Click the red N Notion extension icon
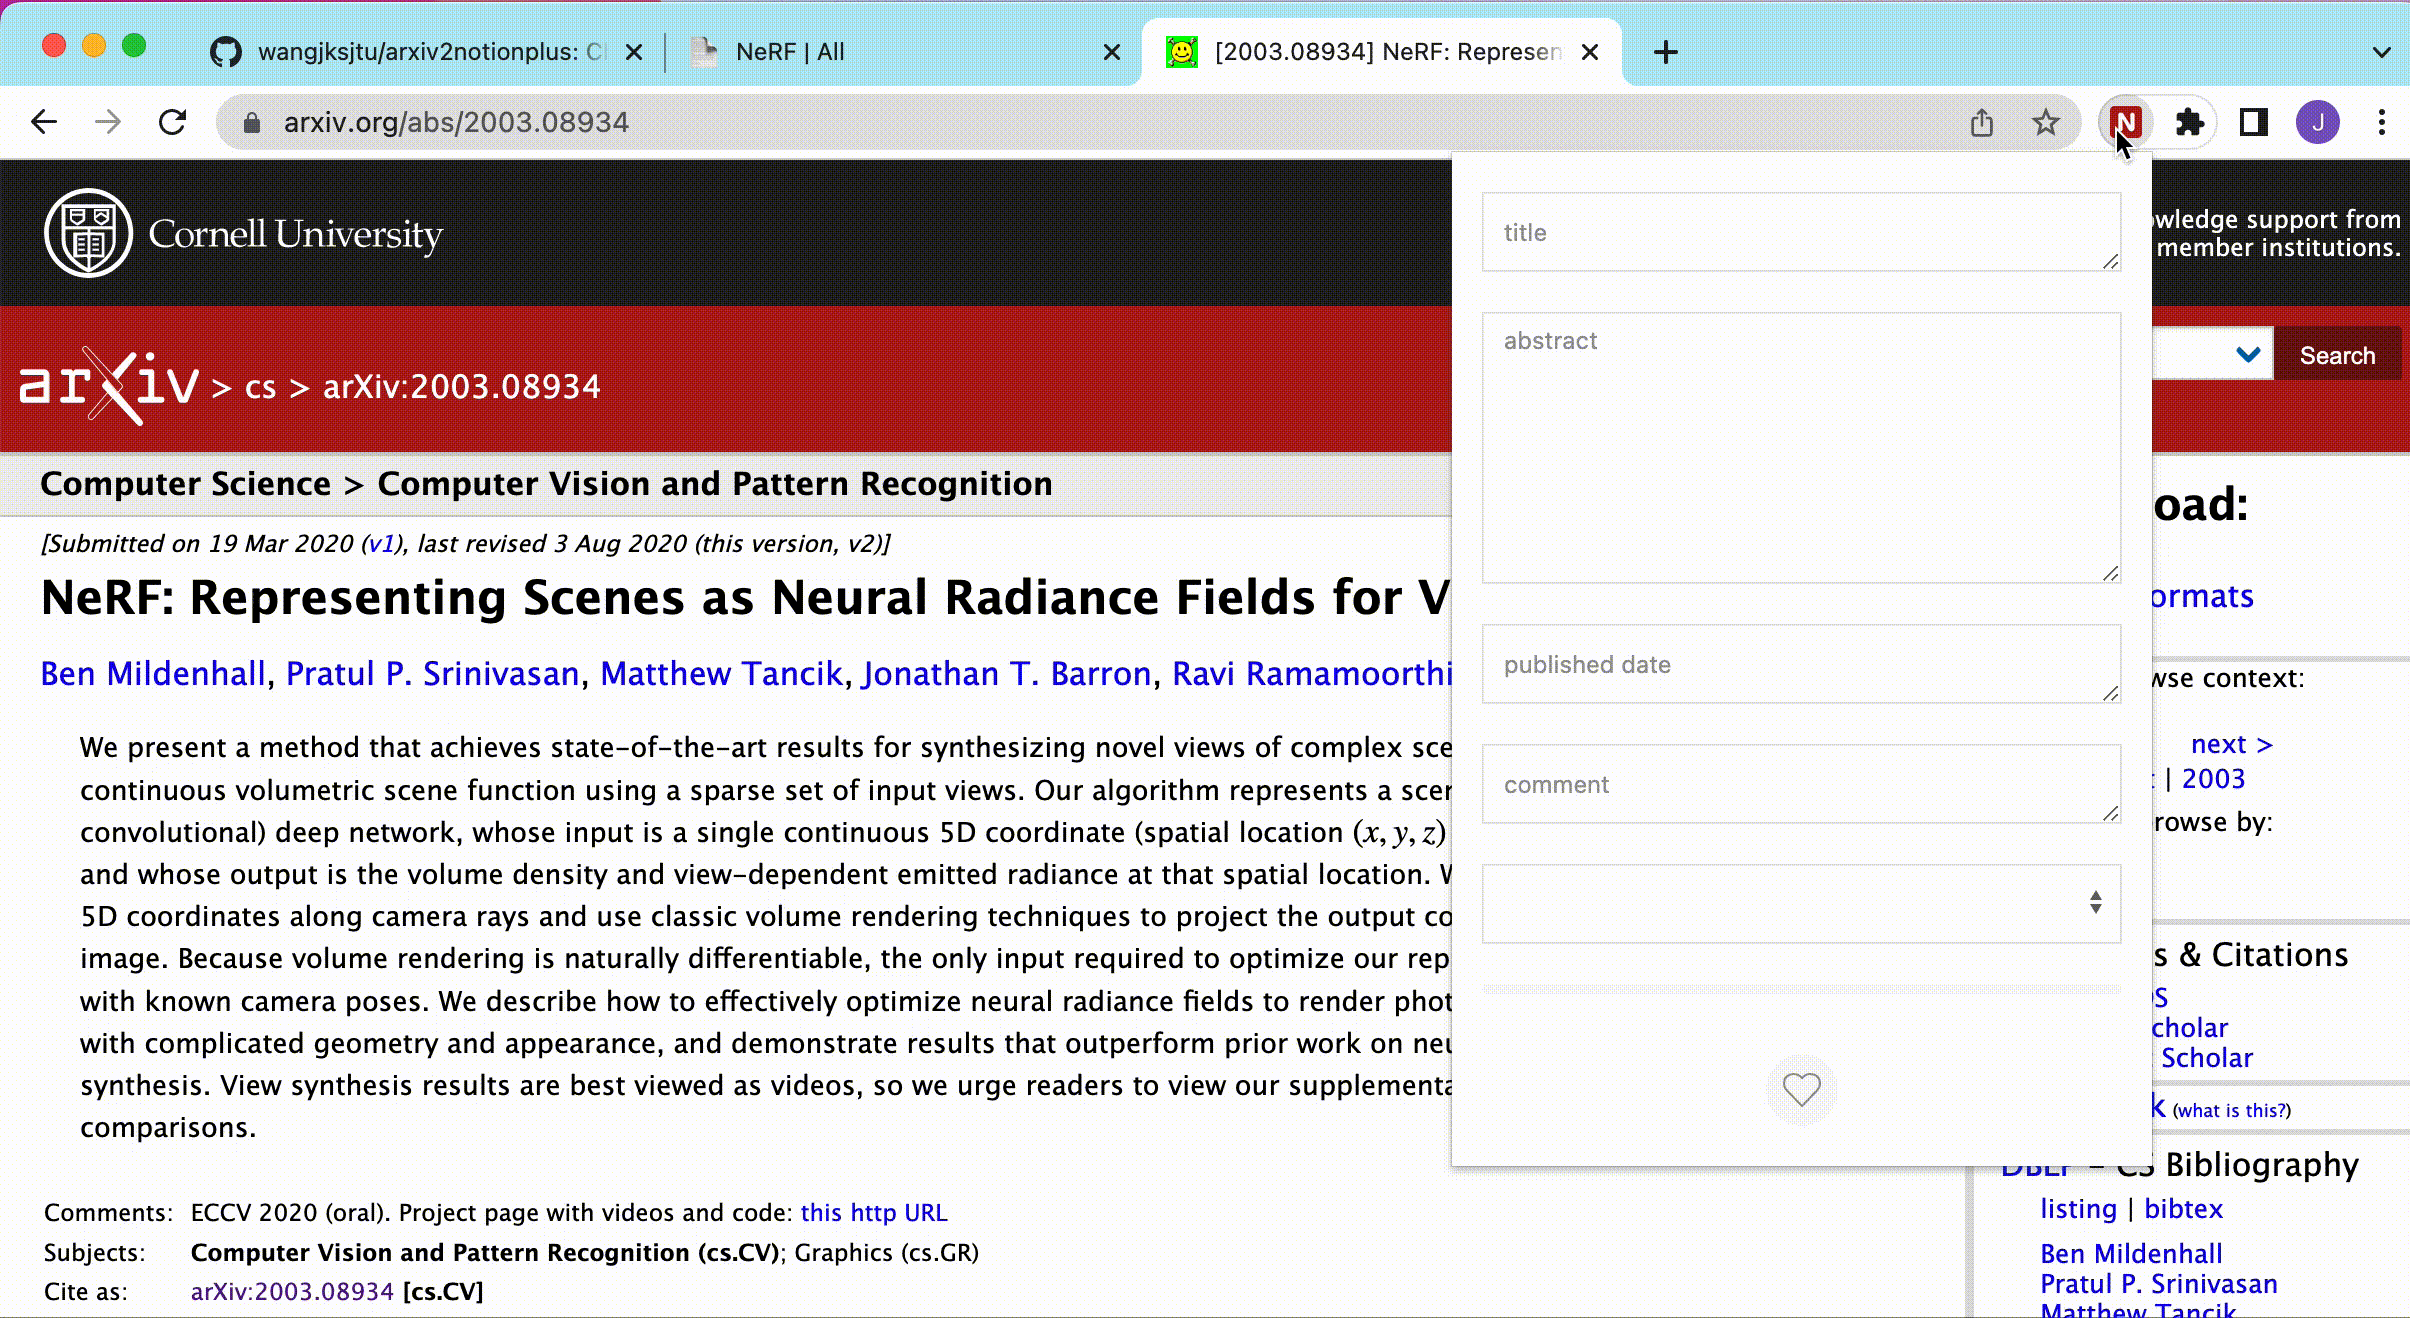The height and width of the screenshot is (1318, 2410). point(2125,122)
